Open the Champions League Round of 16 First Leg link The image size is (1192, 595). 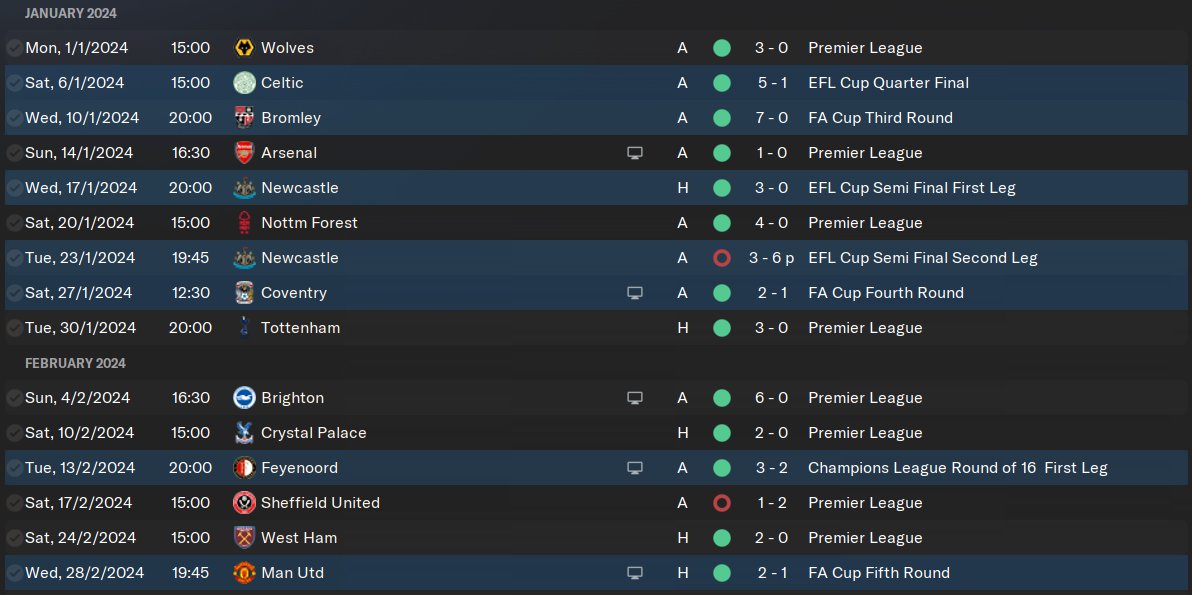957,468
